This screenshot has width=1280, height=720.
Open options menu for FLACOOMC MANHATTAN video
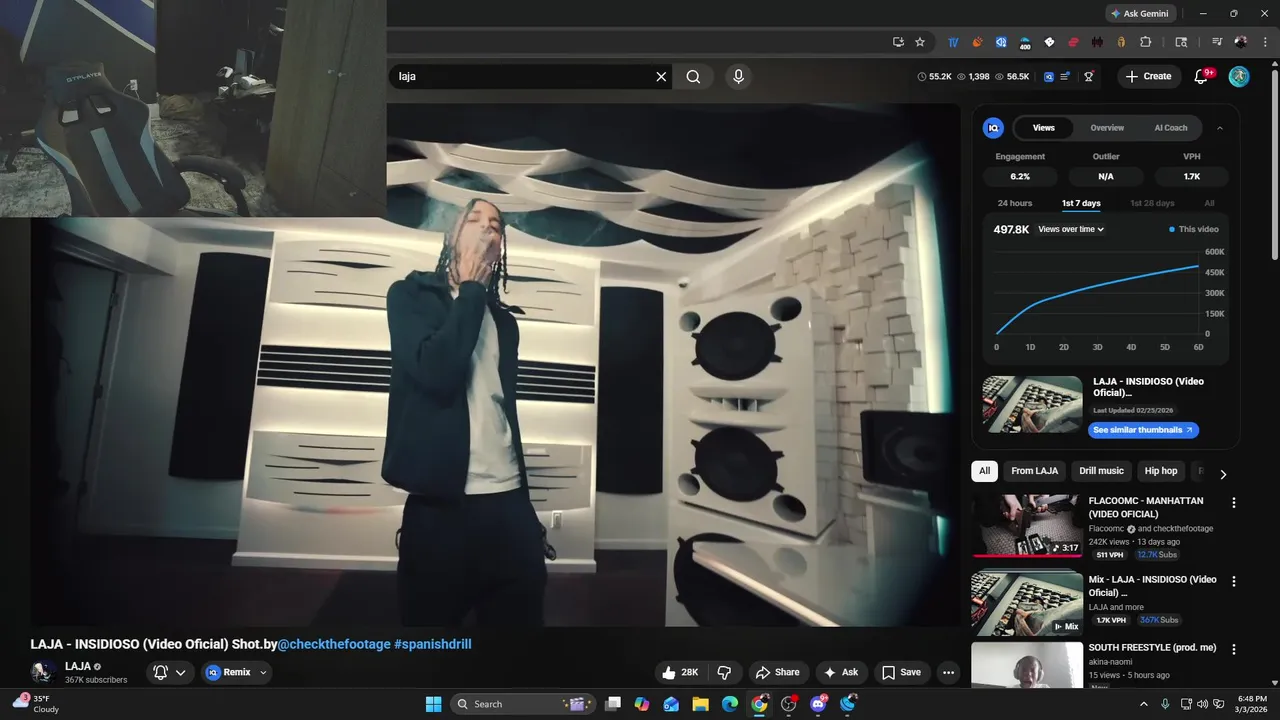(1233, 503)
